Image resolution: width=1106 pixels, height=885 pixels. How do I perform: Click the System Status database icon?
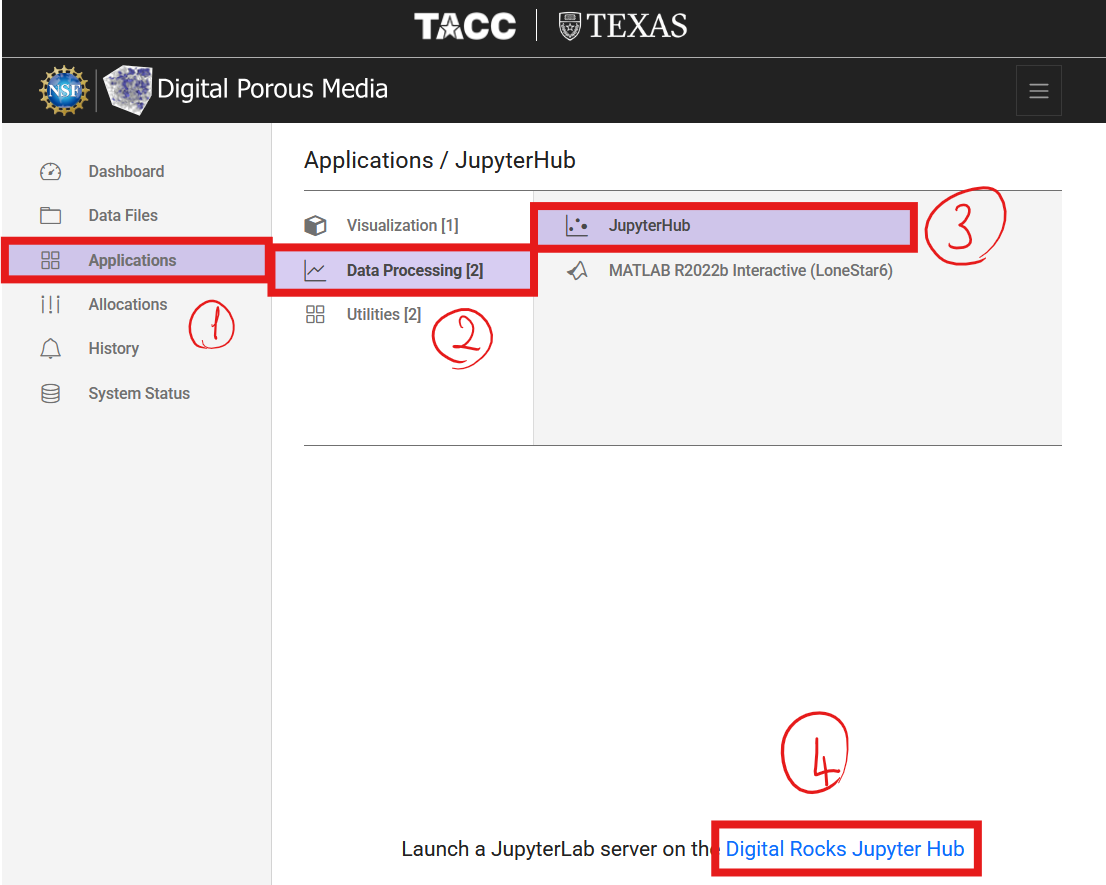pyautogui.click(x=50, y=393)
